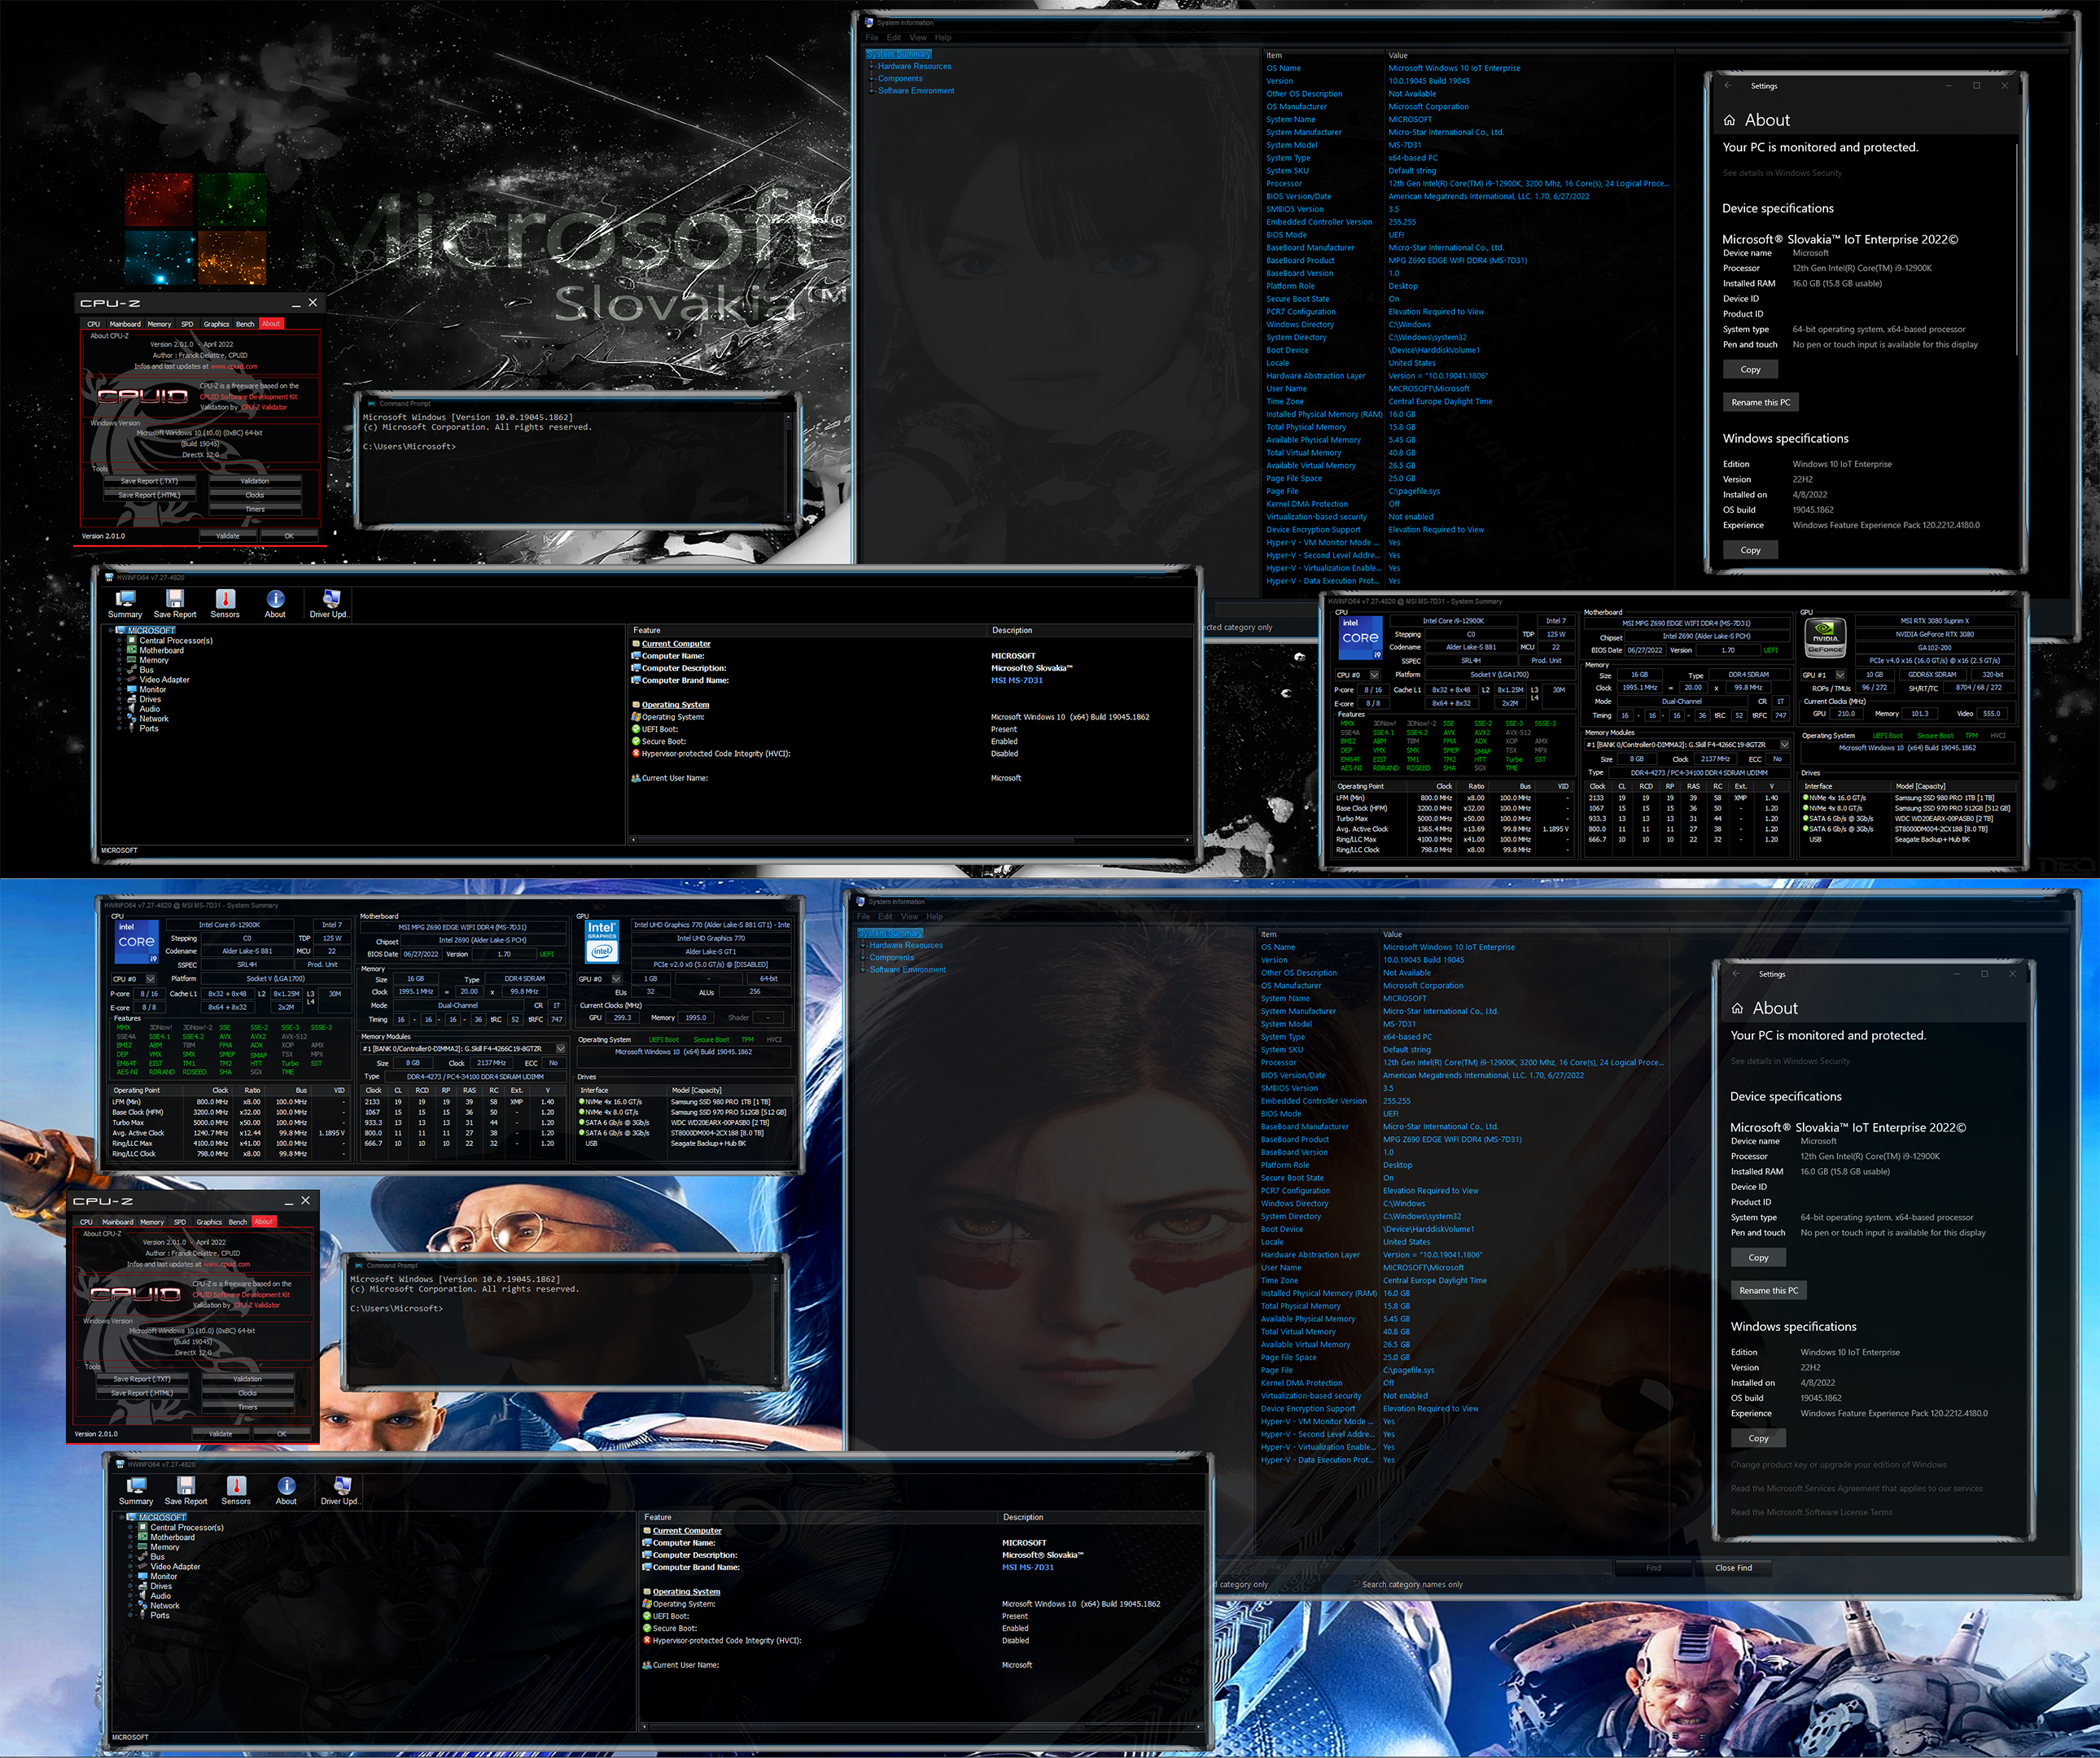Click the Intel Core i9 logo in the NVIDIA-GPU summary window
This screenshot has width=2100, height=1758.
(x=1360, y=637)
